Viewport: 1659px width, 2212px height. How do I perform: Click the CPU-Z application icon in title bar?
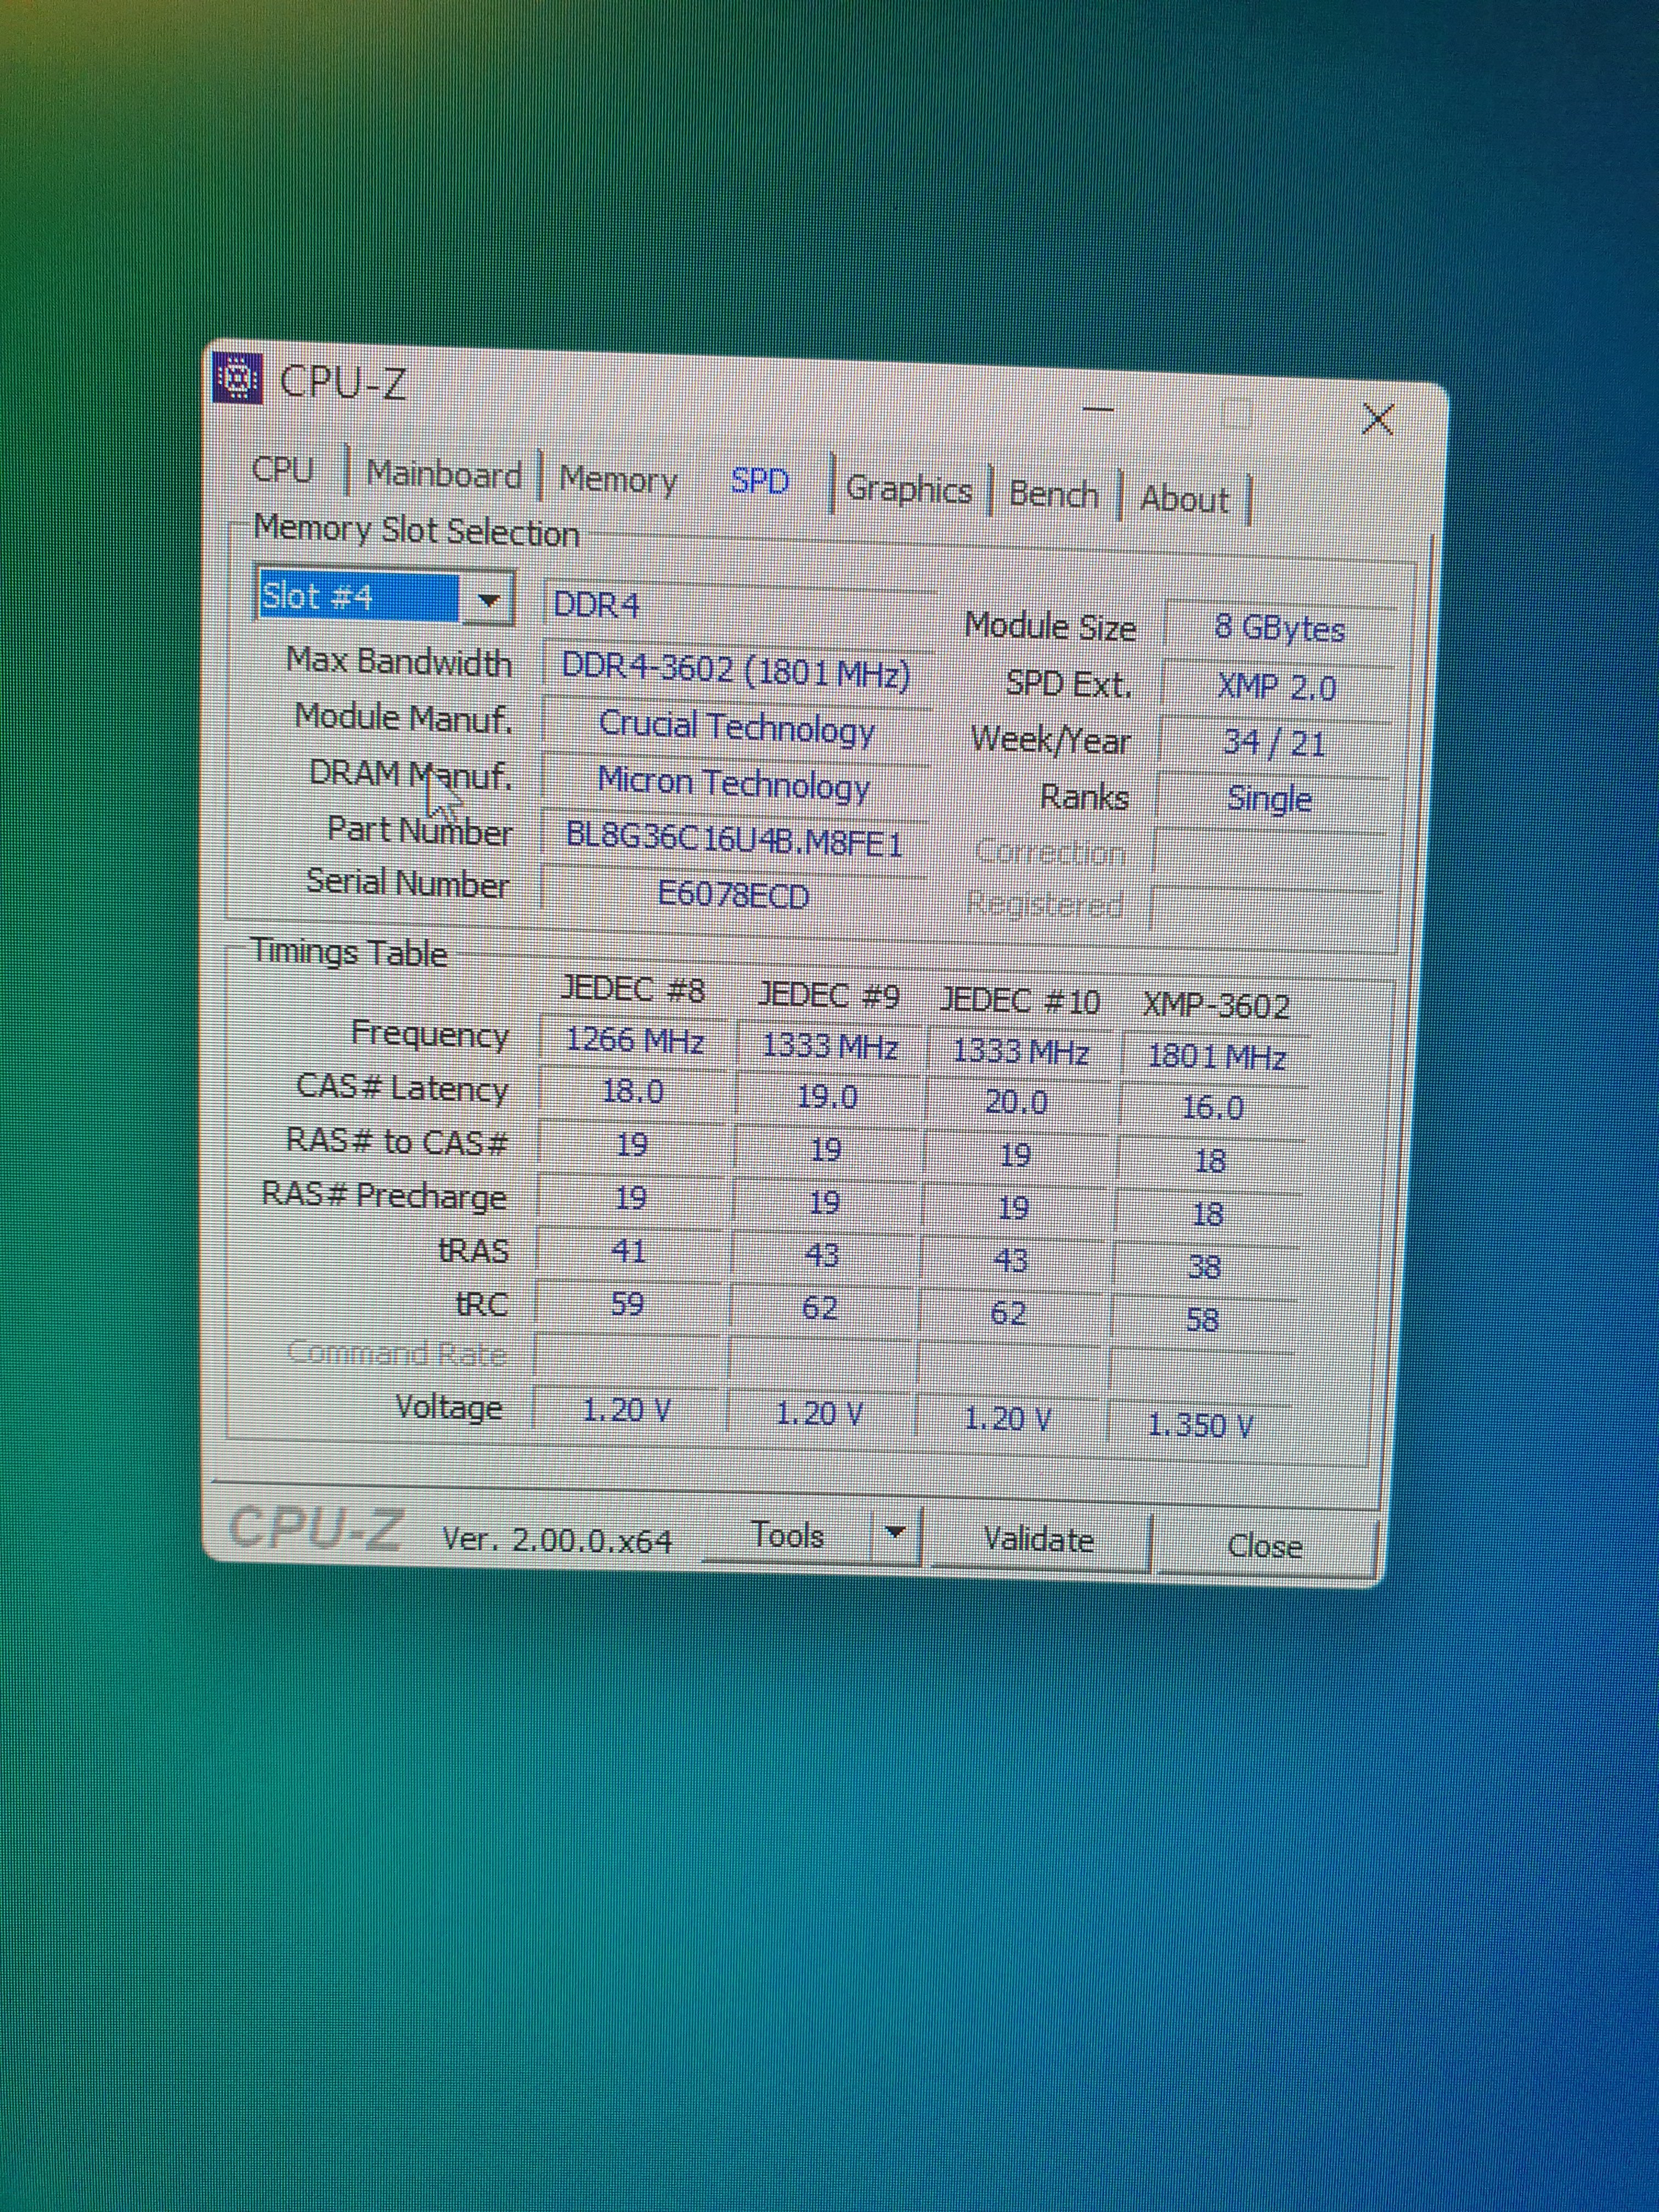click(x=238, y=378)
